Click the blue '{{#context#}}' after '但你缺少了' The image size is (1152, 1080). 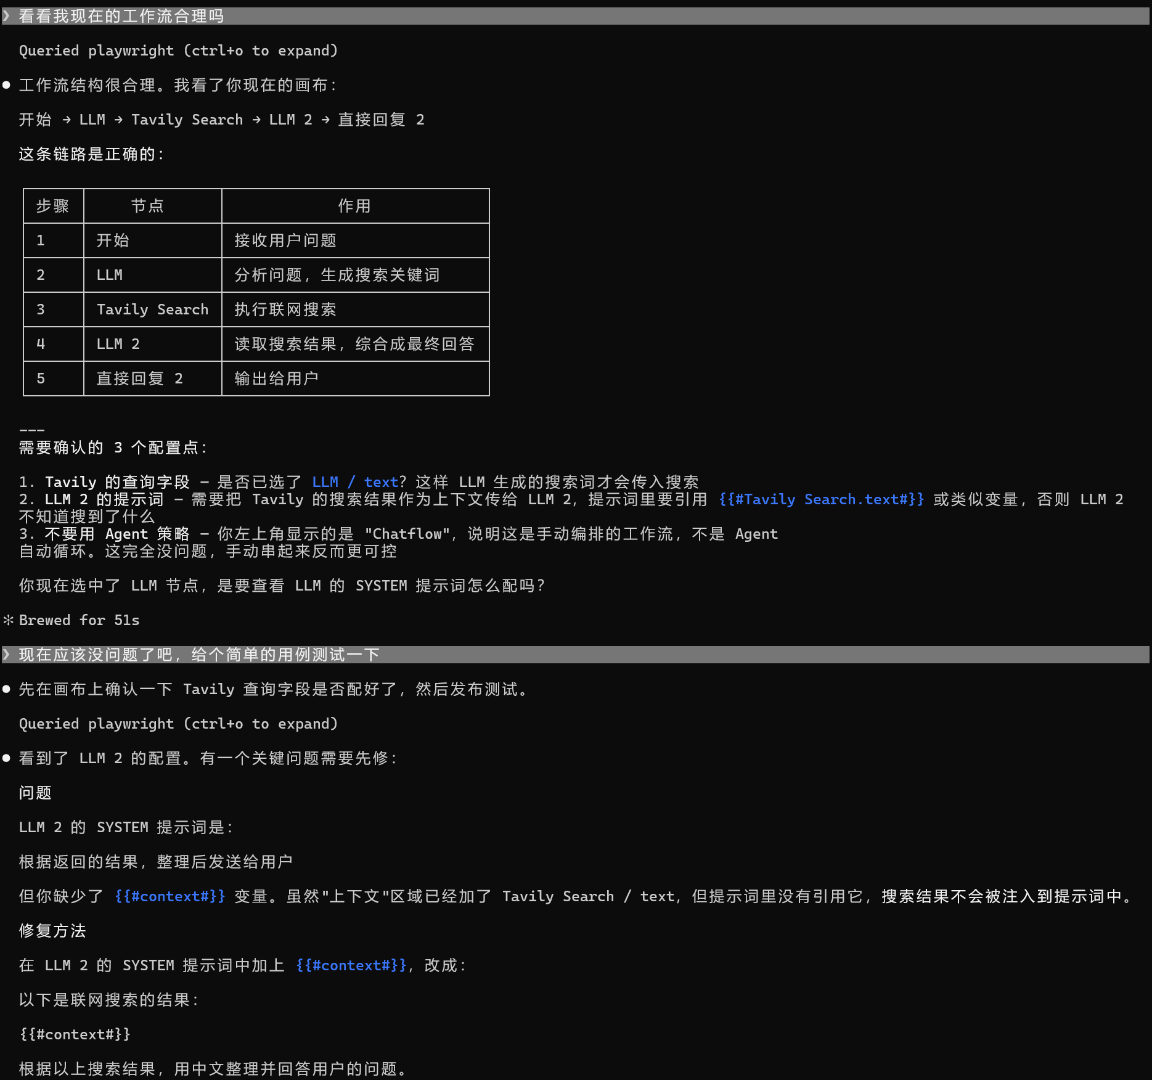[x=170, y=896]
